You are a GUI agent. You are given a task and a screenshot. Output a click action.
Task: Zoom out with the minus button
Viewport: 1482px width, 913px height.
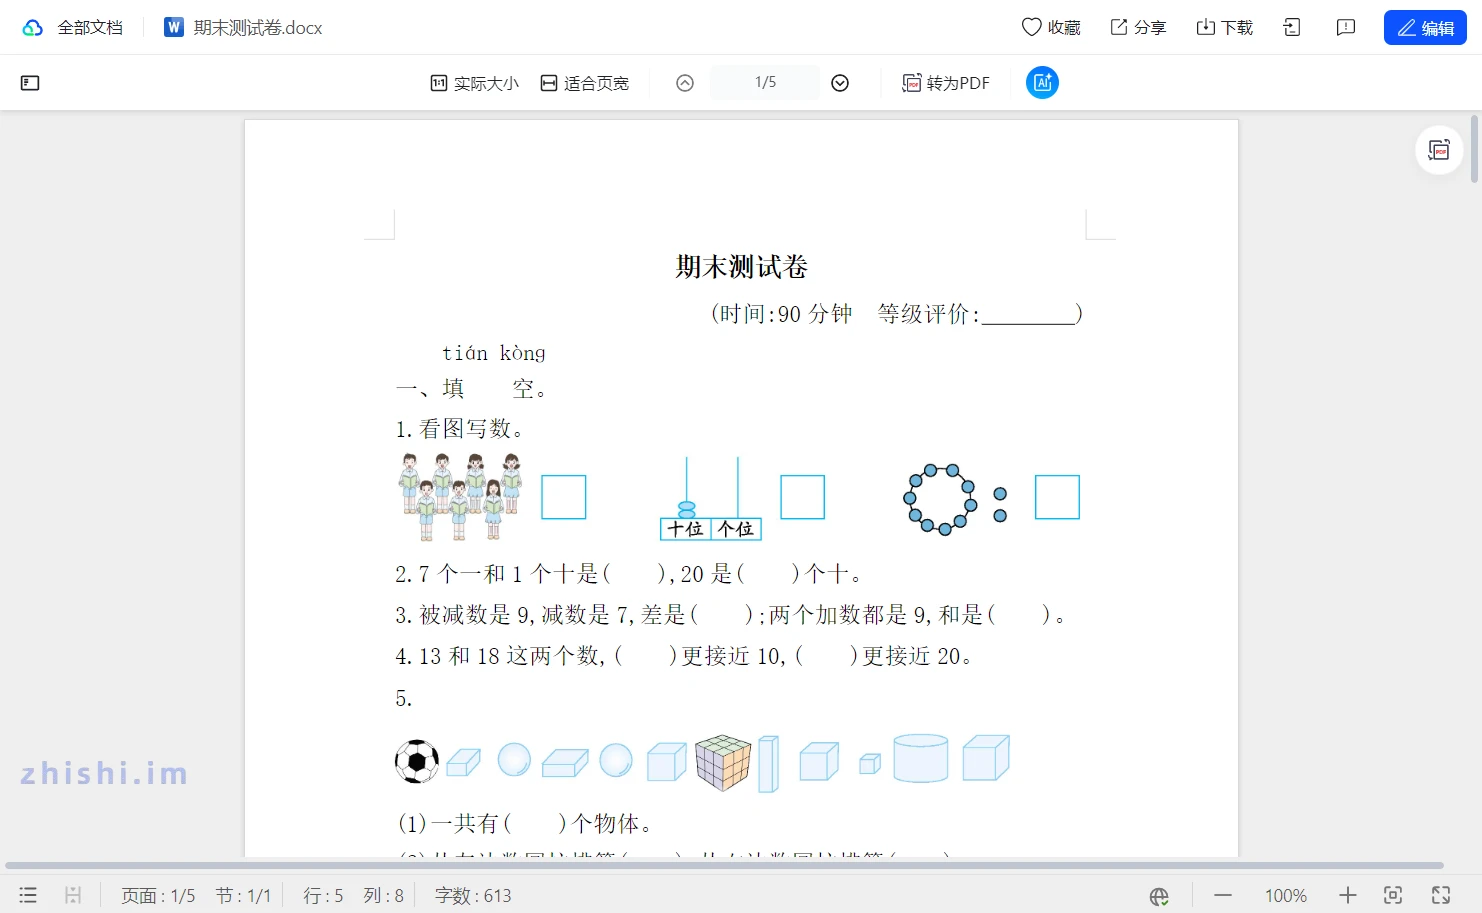[1223, 895]
